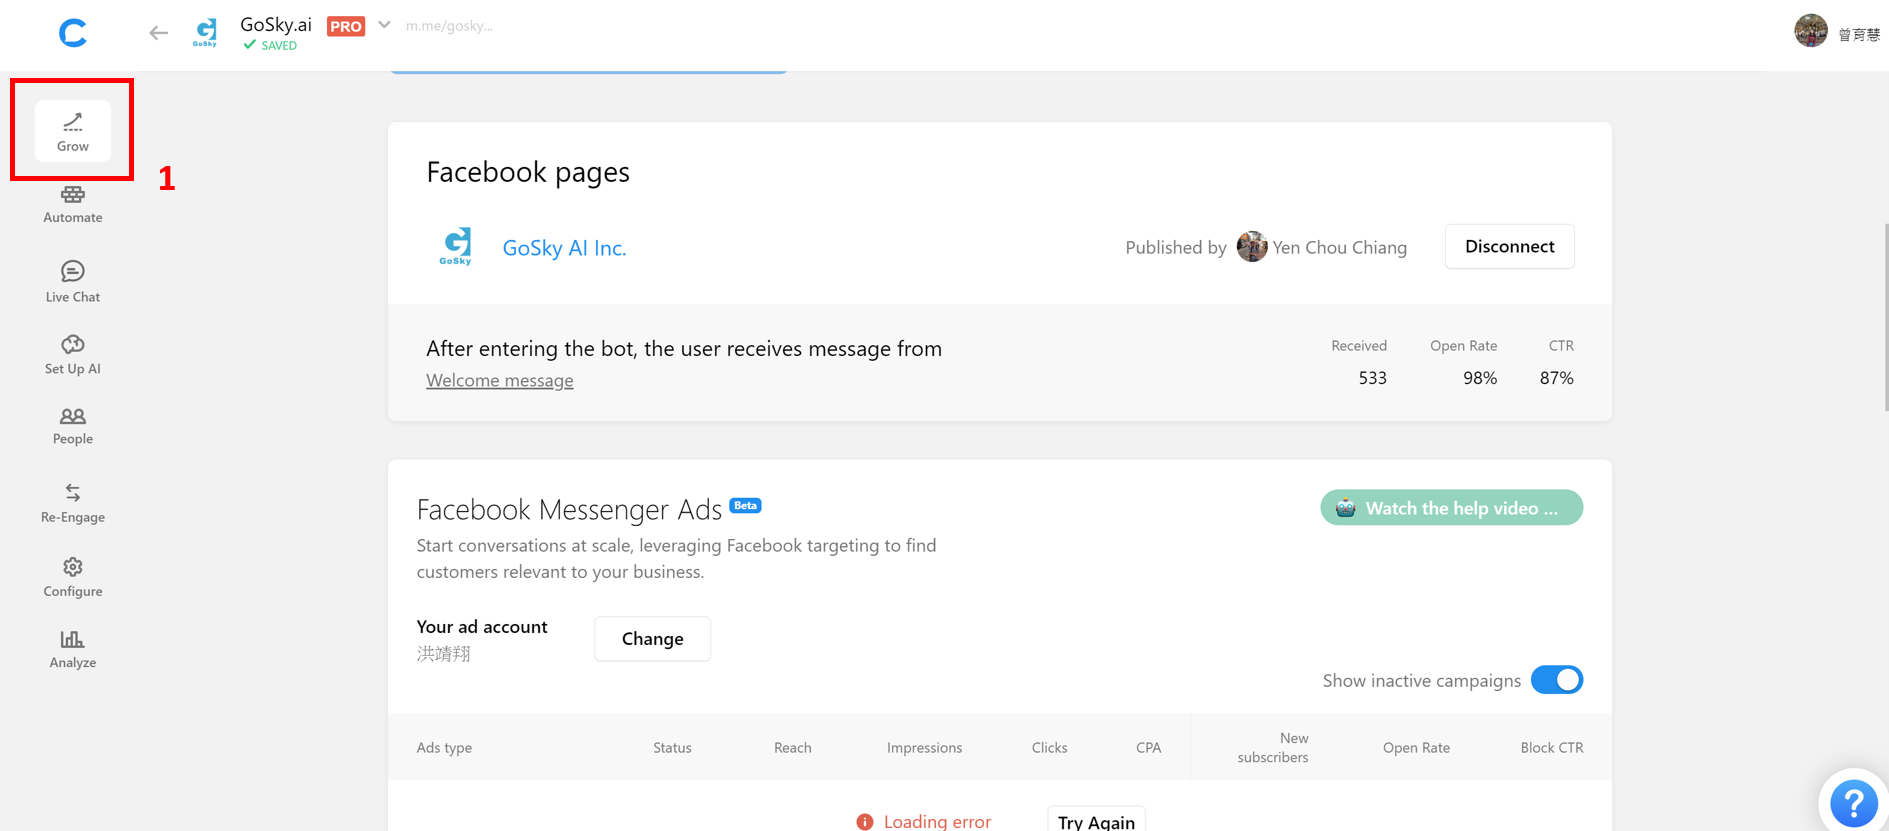Click the CPA column header
The image size is (1889, 831).
point(1148,747)
